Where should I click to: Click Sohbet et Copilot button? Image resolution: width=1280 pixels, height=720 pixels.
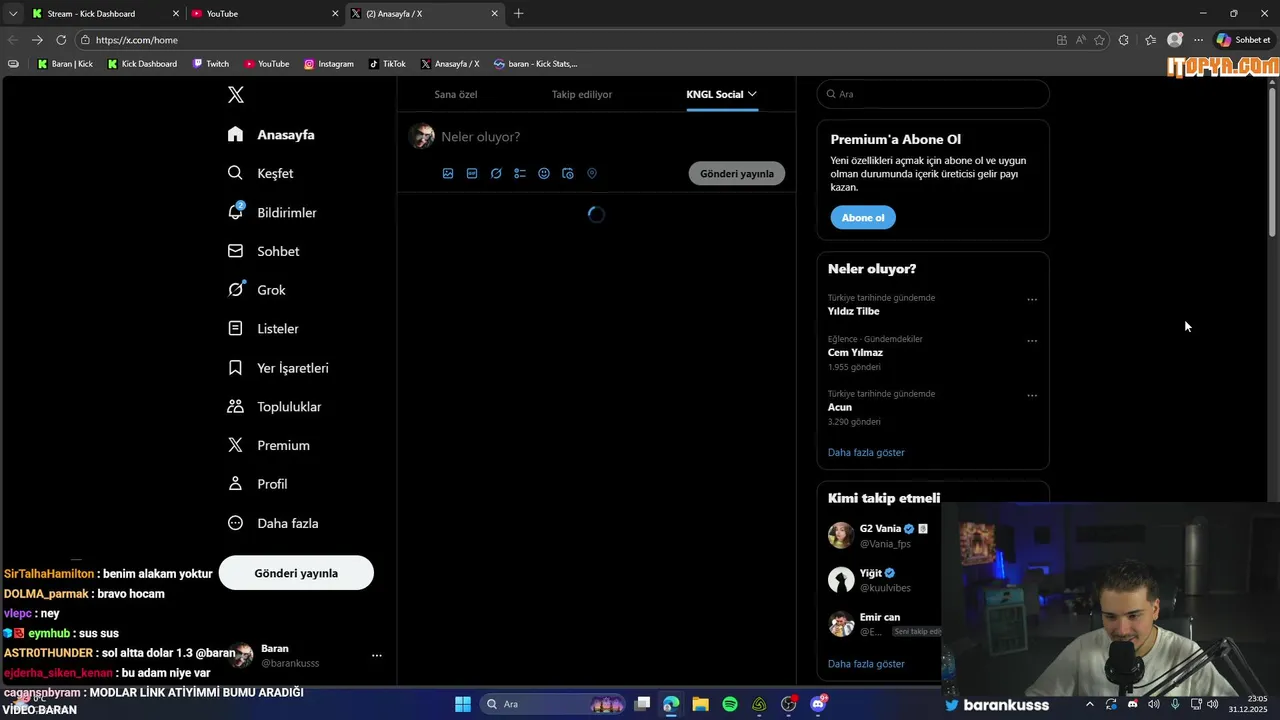[1244, 40]
